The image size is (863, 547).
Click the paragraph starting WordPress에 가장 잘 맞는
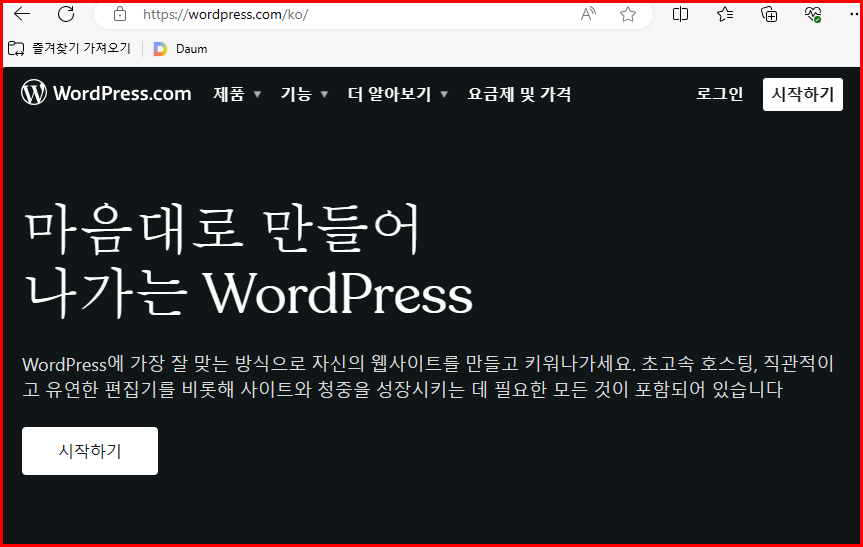pos(428,376)
